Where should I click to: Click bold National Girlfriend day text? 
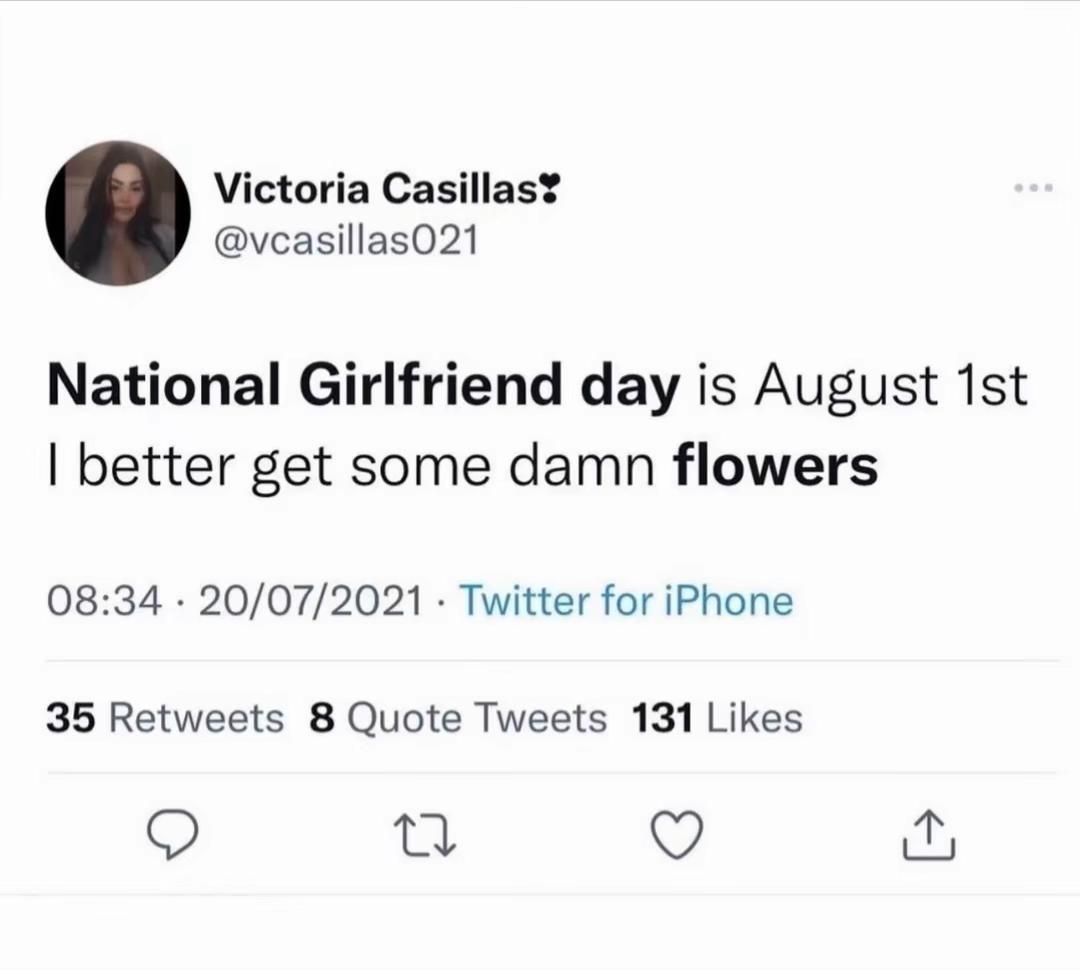(x=364, y=386)
